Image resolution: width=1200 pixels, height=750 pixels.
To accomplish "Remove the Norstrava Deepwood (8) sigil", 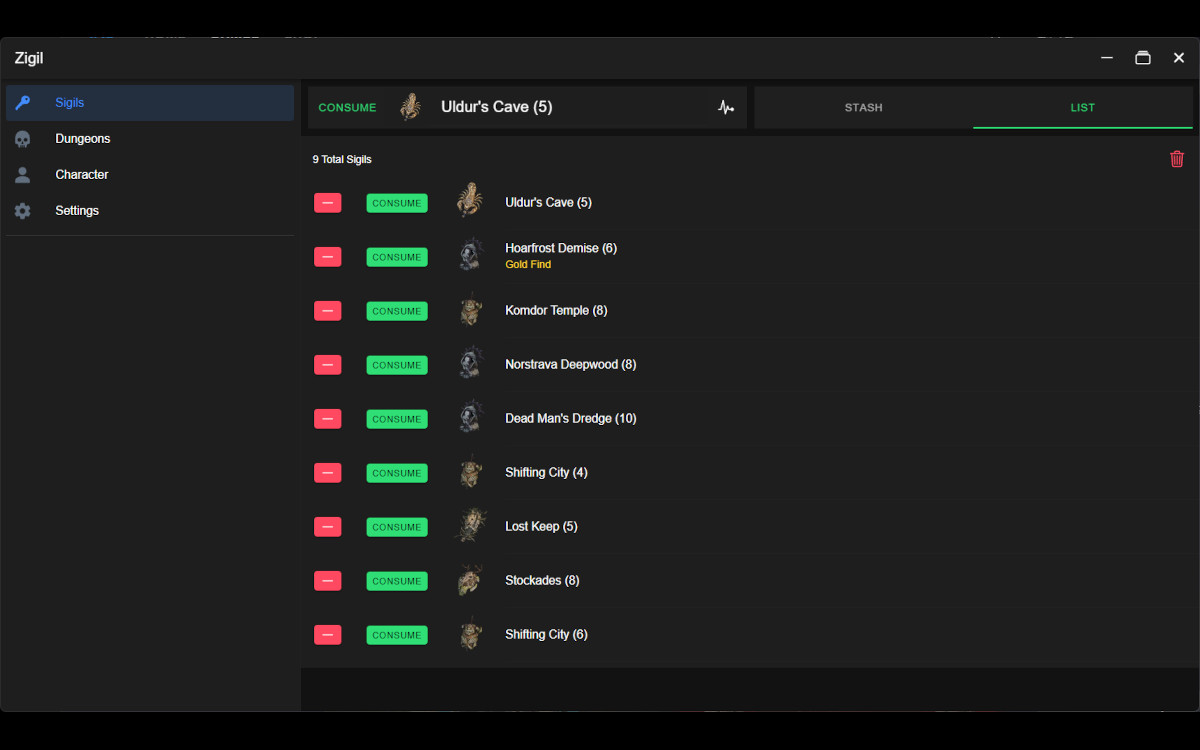I will pos(328,365).
